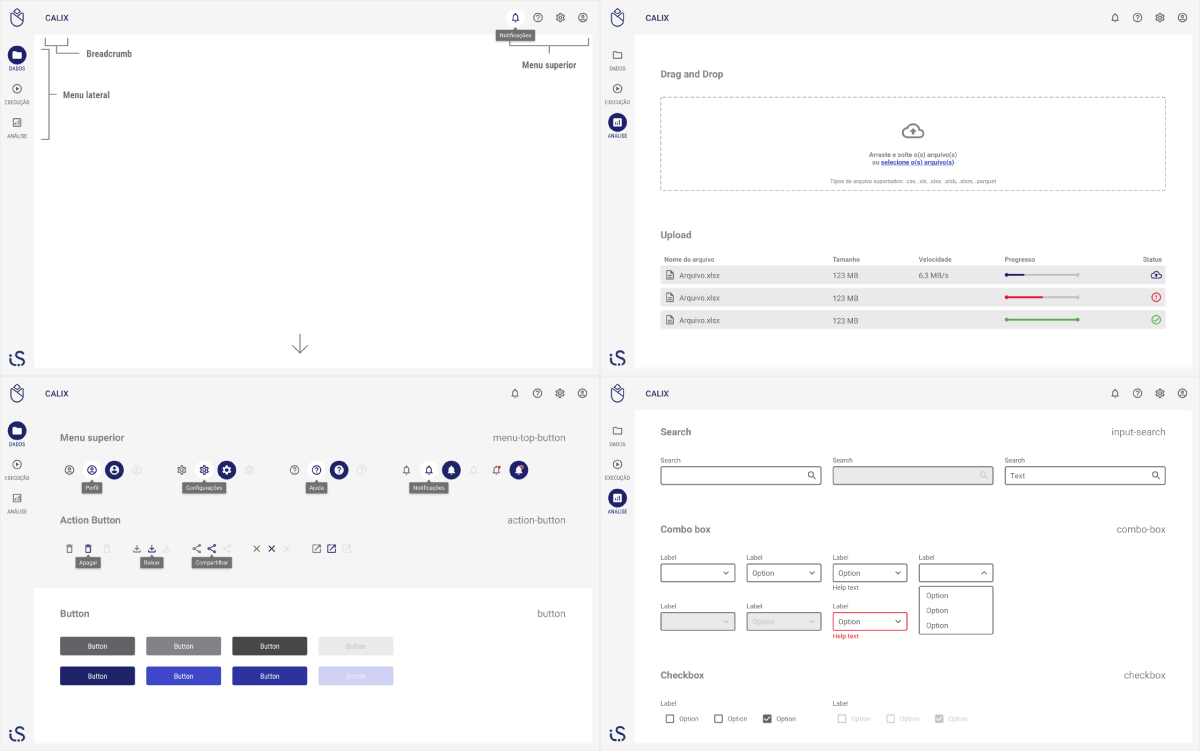Viewport: 1200px width, 751px height.
Task: Toggle the middle Option checkbox
Action: pos(717,718)
